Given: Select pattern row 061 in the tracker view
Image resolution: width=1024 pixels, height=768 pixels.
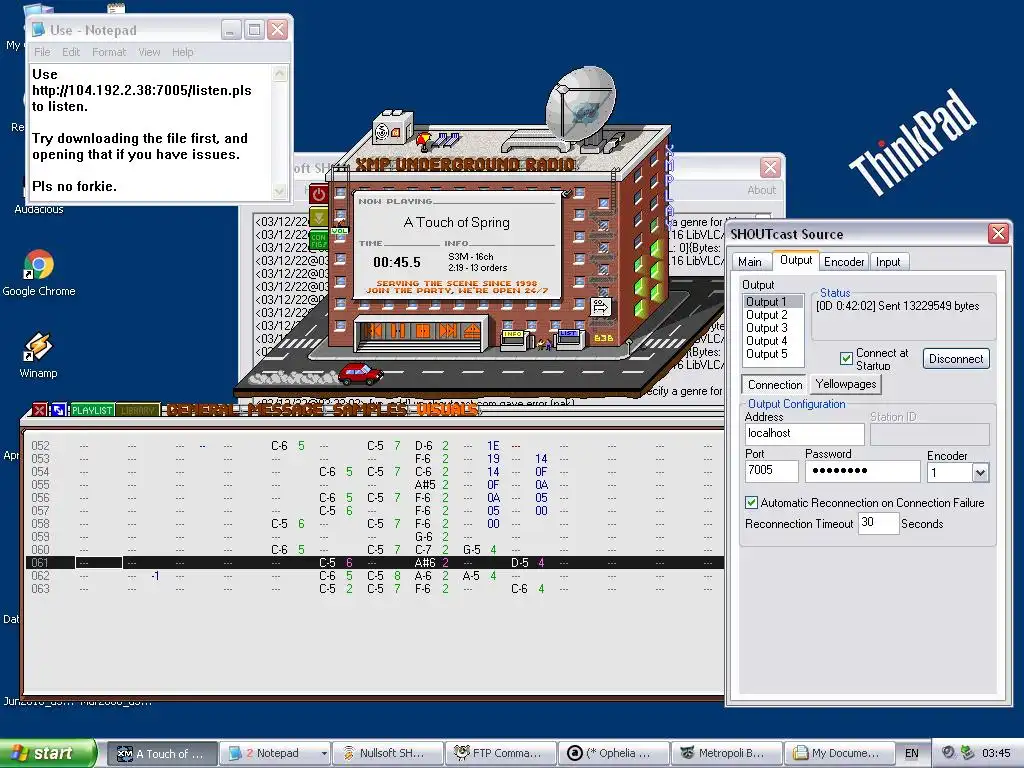Looking at the screenshot, I should pos(374,562).
